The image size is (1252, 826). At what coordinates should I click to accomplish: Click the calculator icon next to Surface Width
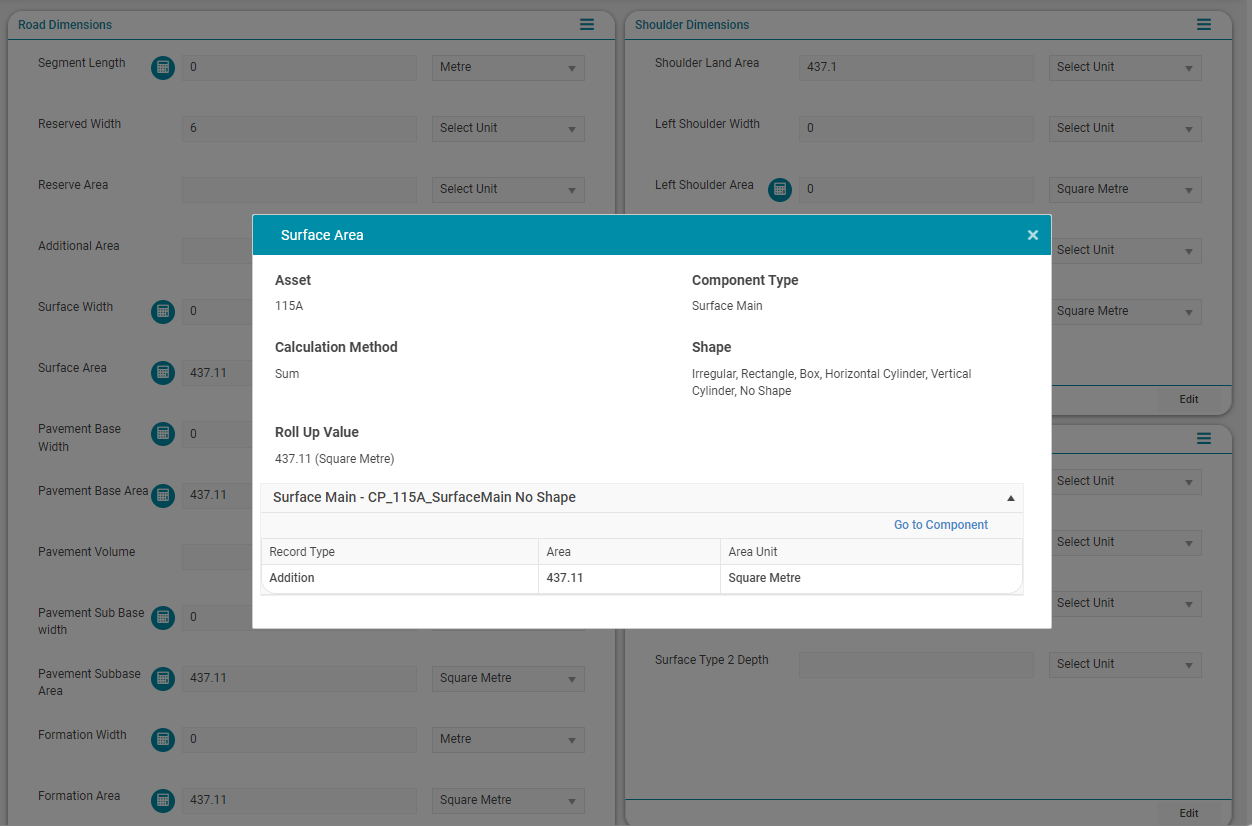[163, 311]
